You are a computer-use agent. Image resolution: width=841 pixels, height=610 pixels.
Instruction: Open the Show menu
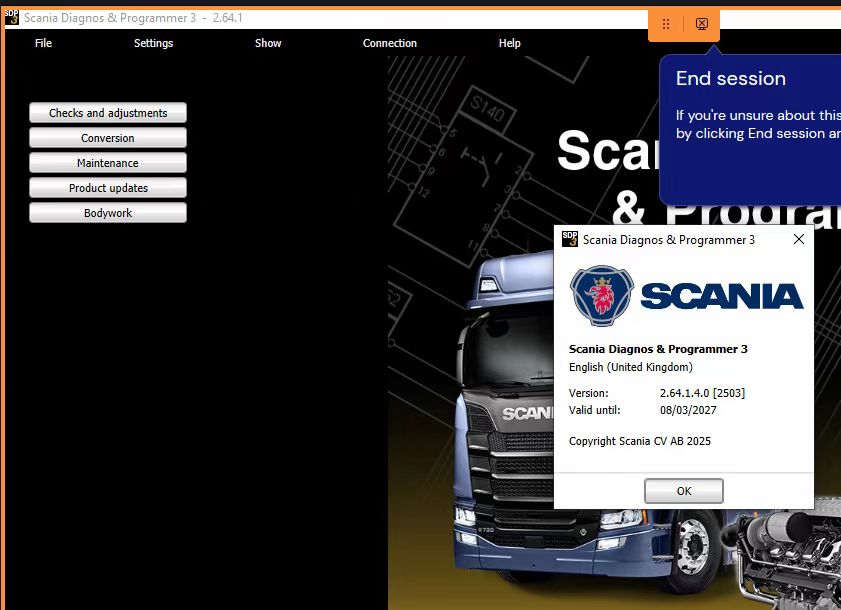[x=268, y=43]
